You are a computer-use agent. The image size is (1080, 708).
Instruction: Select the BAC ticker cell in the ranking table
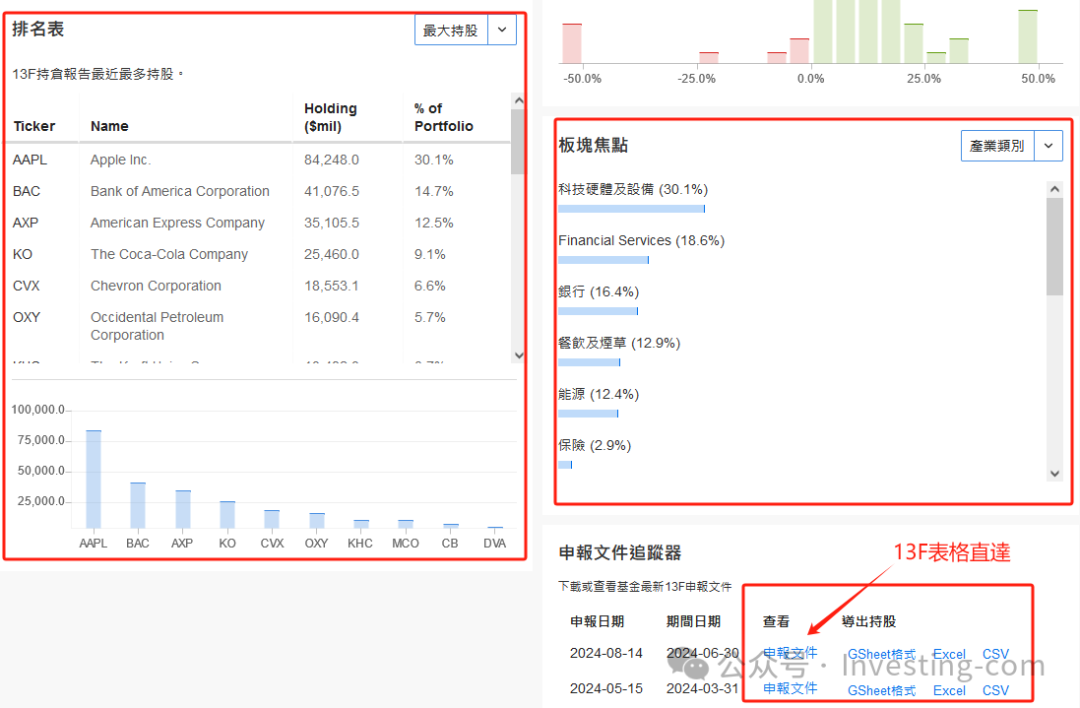tap(26, 191)
